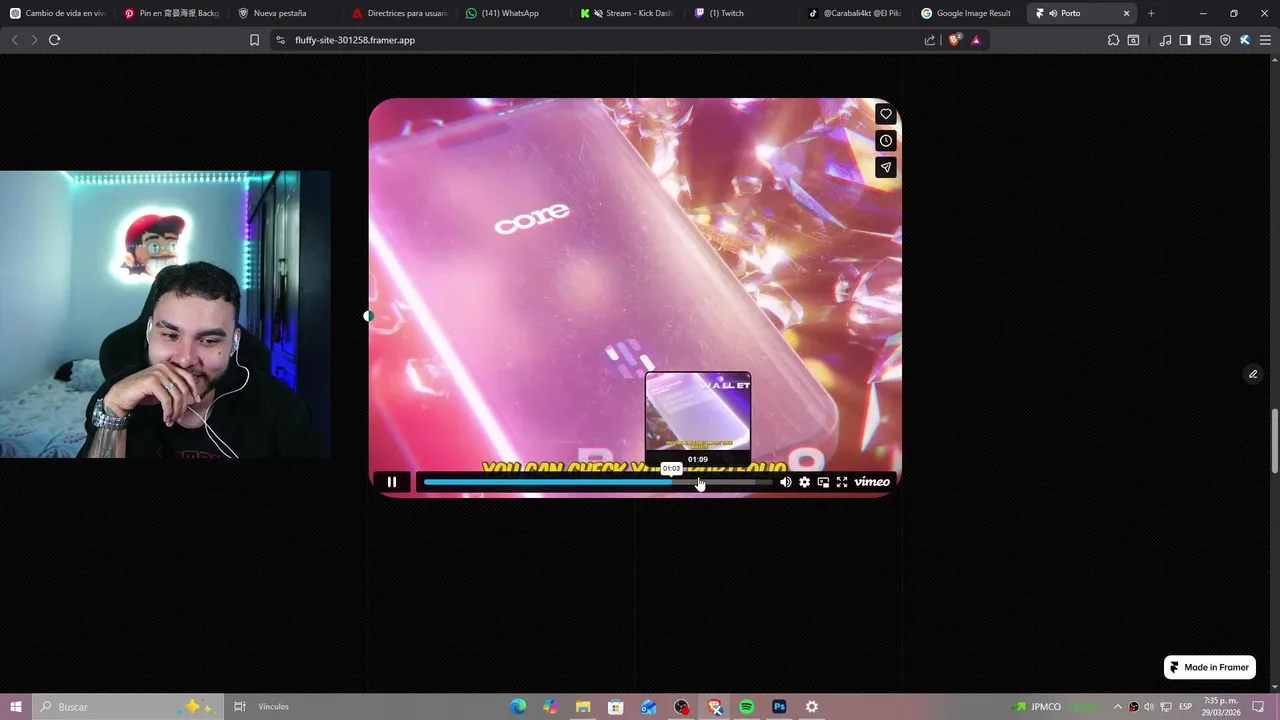Bookmark this page
1280x720 pixels.
pyautogui.click(x=254, y=40)
